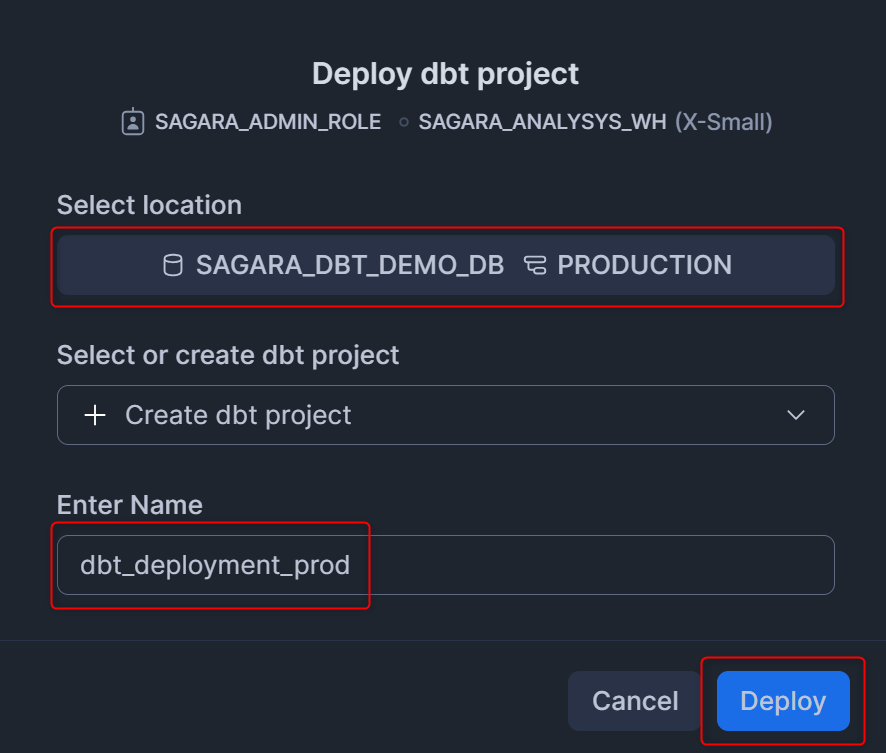Open the Select location picker

[446, 265]
